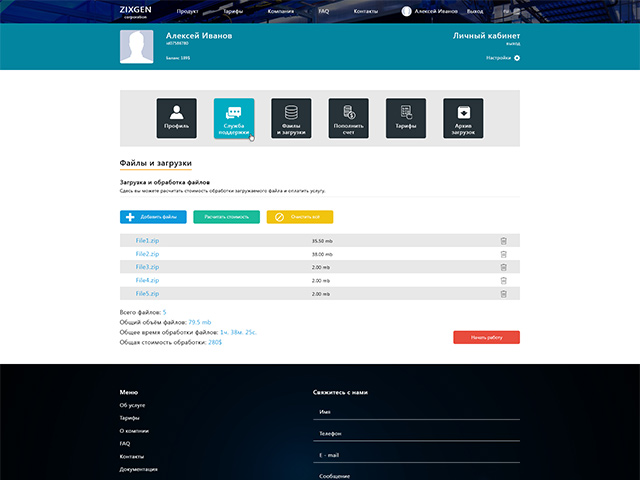Open the Компания menu item

point(281,11)
